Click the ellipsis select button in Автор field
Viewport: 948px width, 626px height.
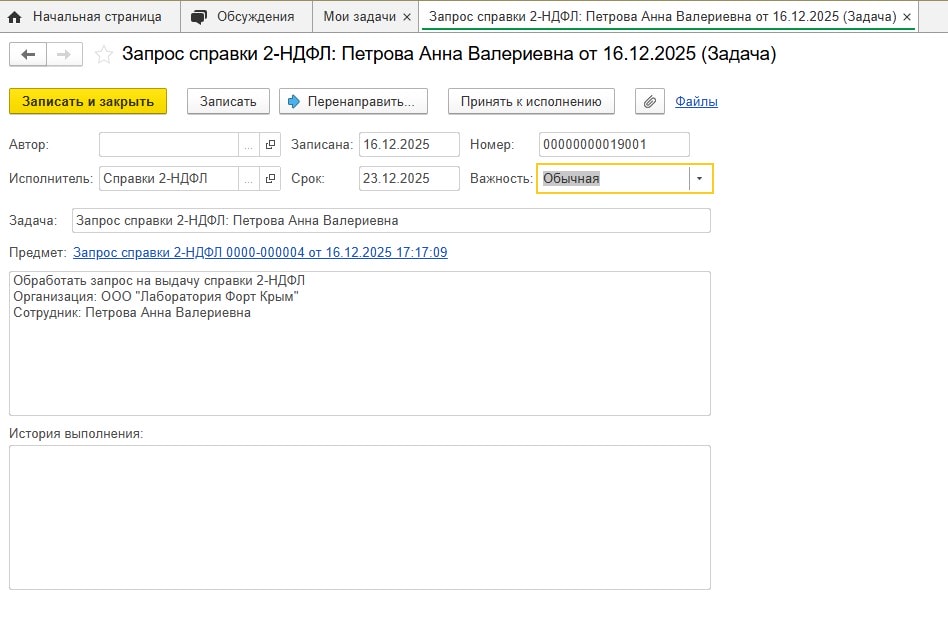pos(249,145)
